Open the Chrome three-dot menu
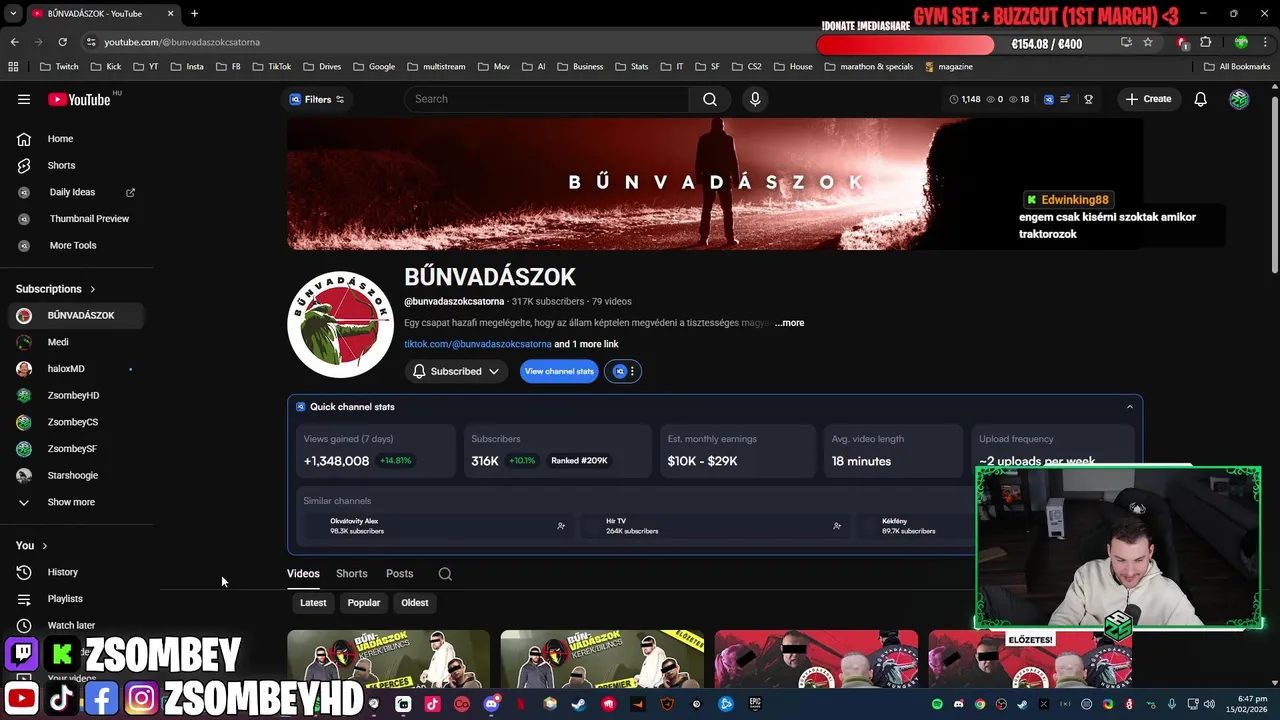The height and width of the screenshot is (720, 1280). 1265,42
